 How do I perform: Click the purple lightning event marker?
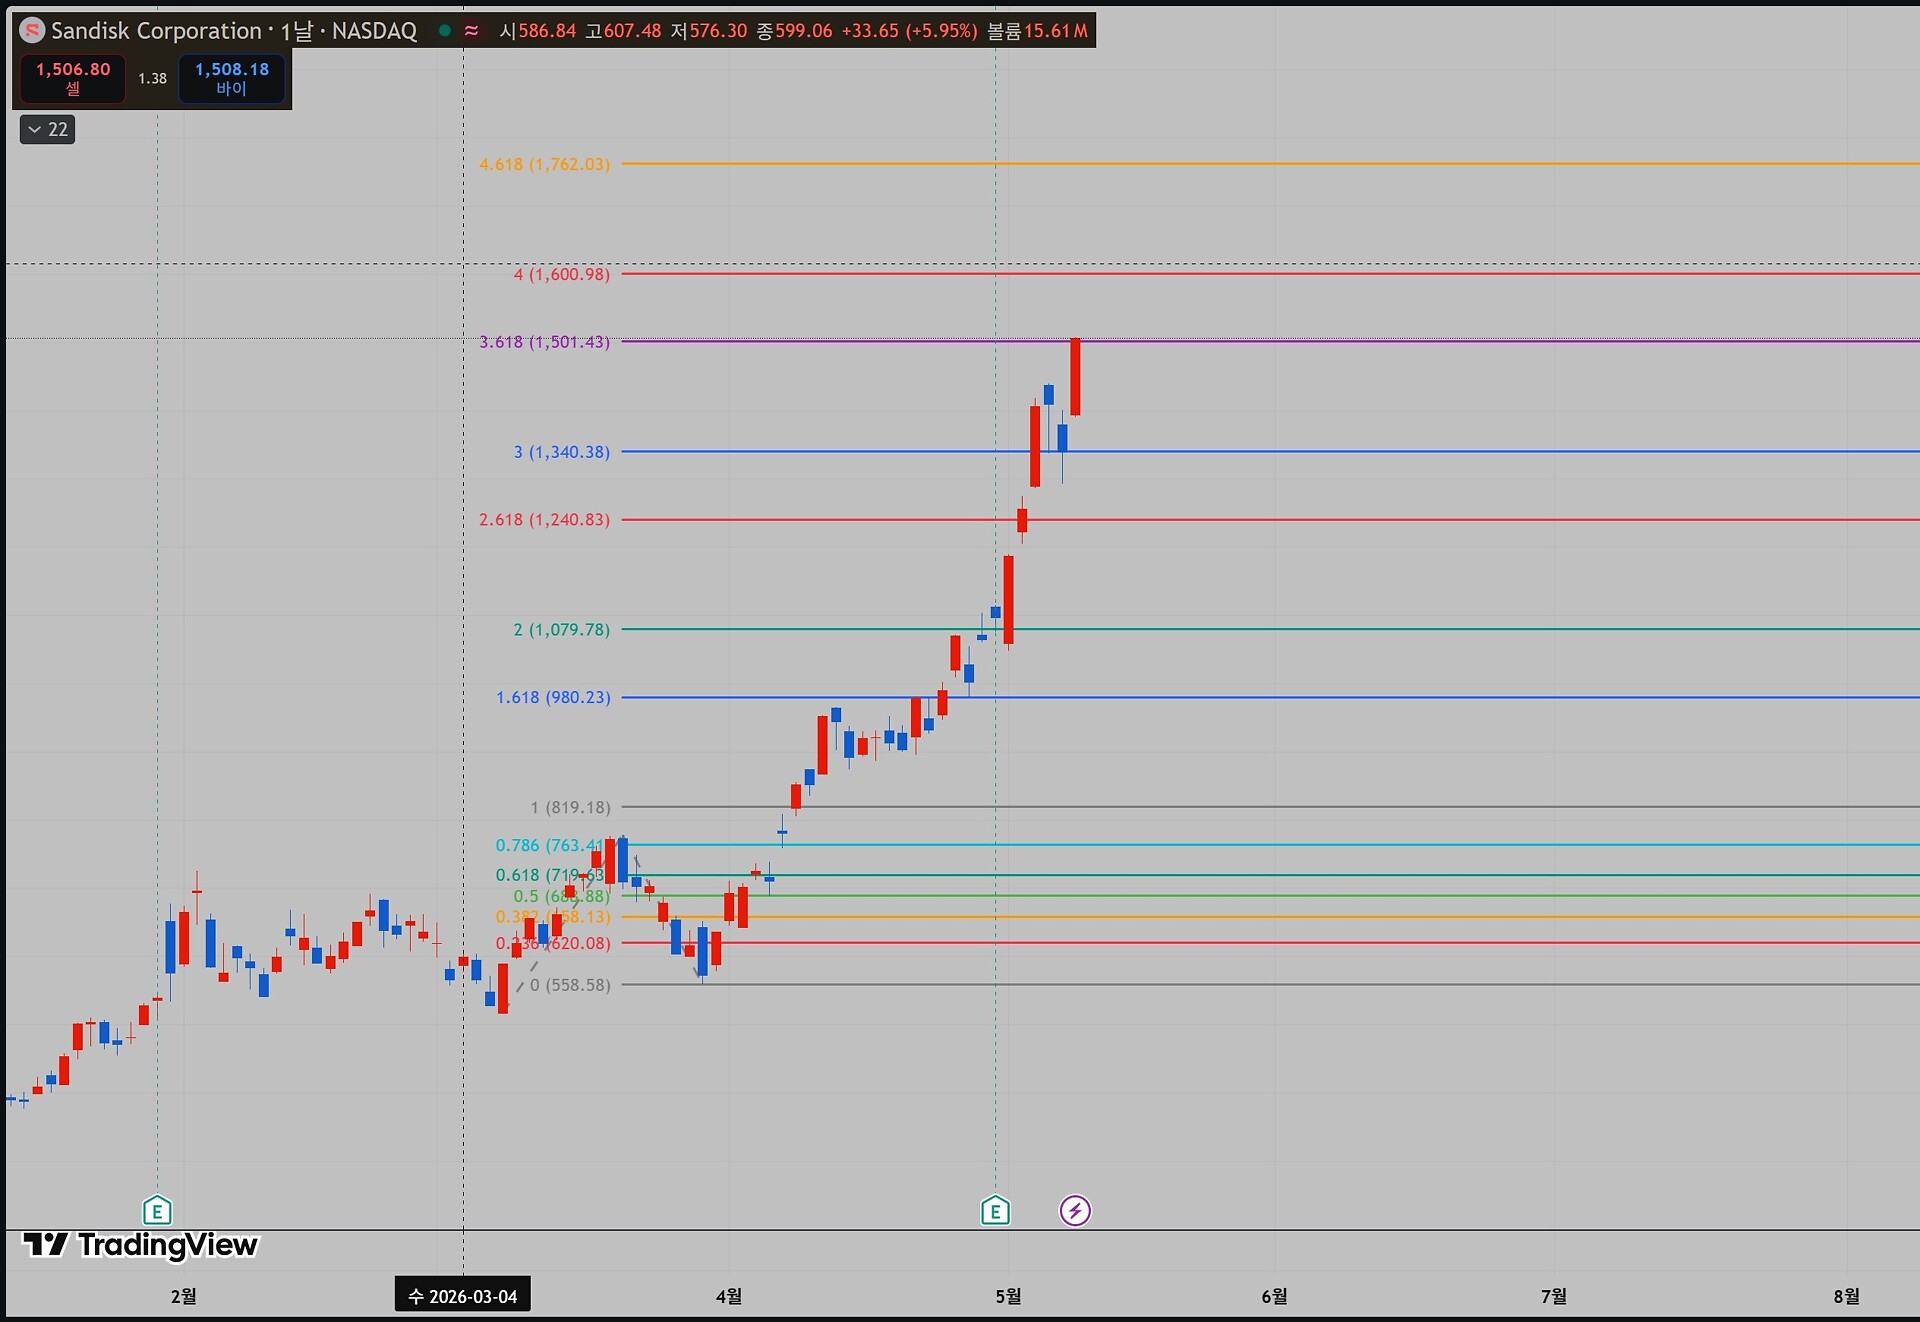(x=1075, y=1211)
